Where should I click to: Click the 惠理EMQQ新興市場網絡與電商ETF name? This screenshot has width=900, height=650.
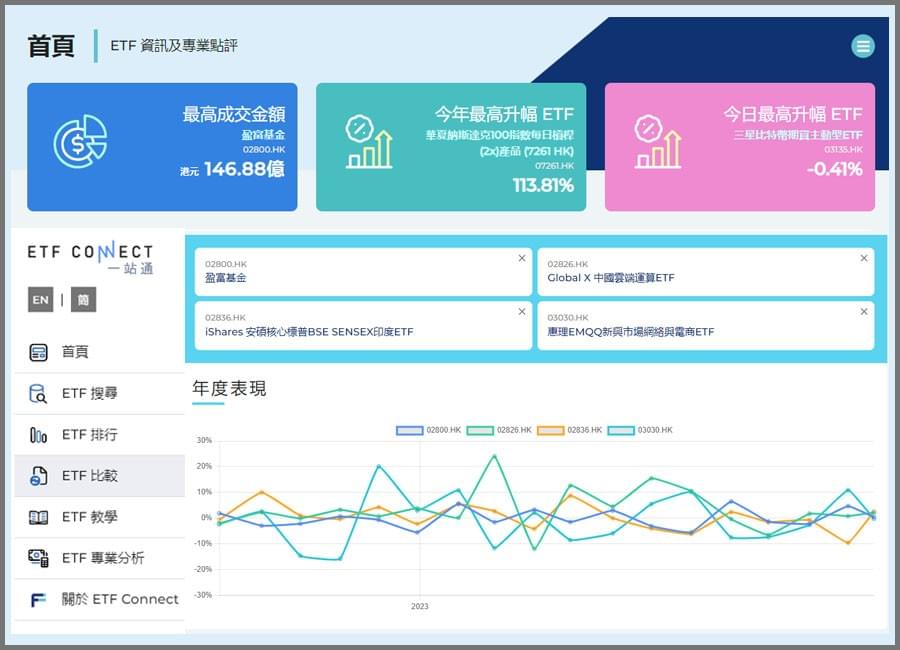click(x=631, y=332)
